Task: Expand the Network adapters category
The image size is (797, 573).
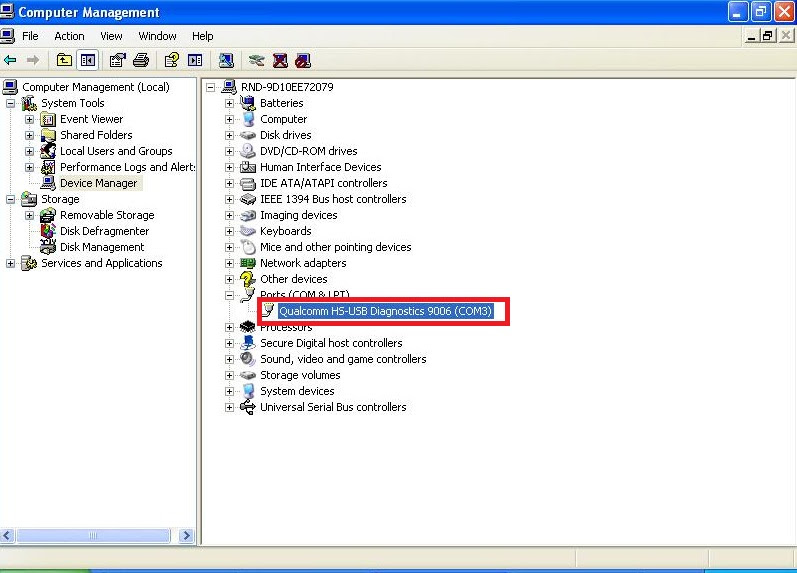Action: [x=229, y=263]
